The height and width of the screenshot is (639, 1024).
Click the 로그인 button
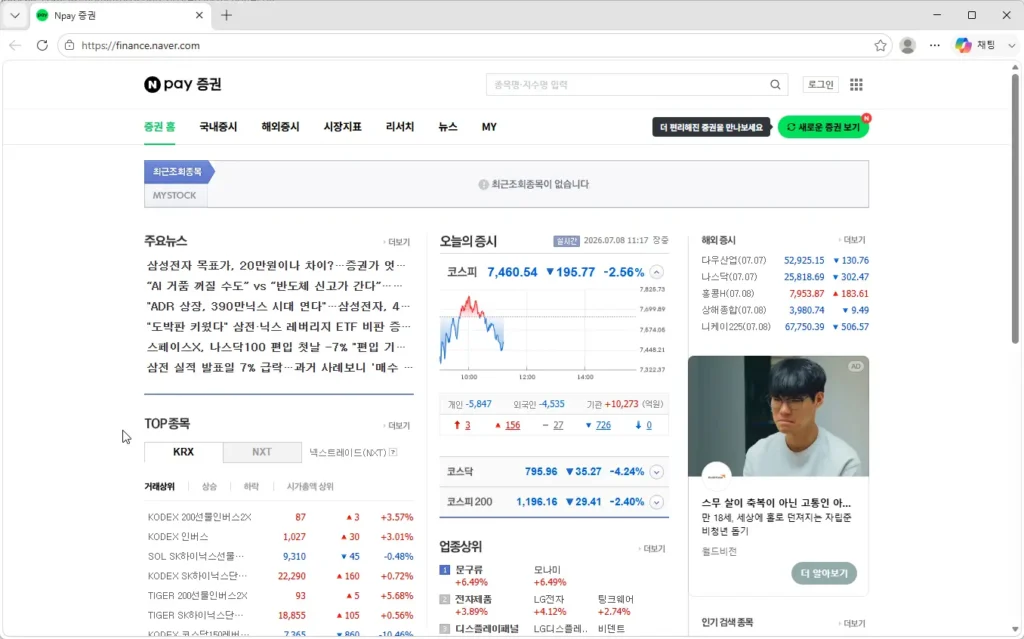(820, 84)
